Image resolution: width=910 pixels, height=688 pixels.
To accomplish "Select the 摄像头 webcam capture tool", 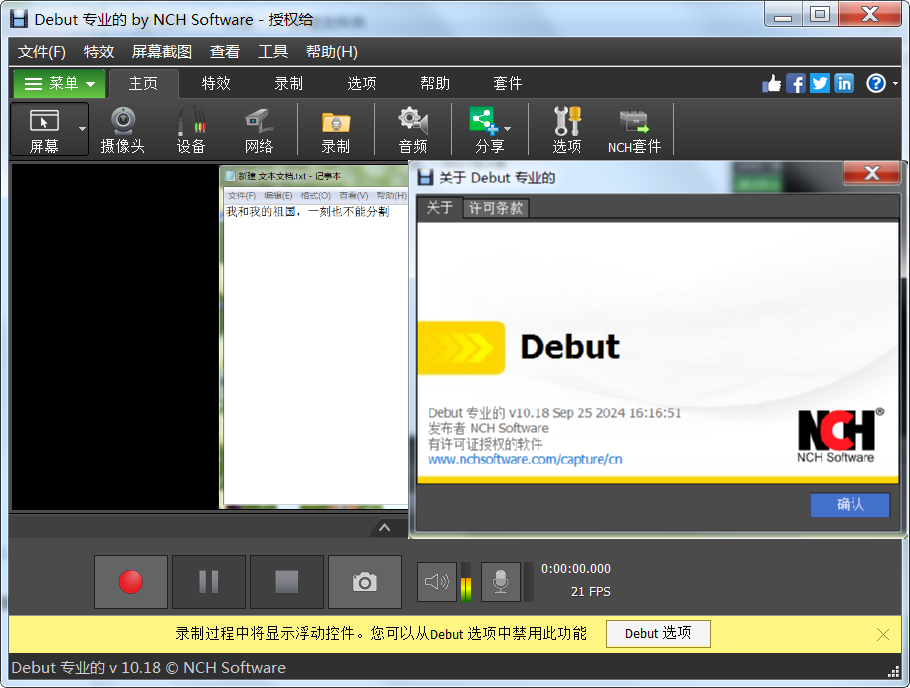I will [x=122, y=128].
